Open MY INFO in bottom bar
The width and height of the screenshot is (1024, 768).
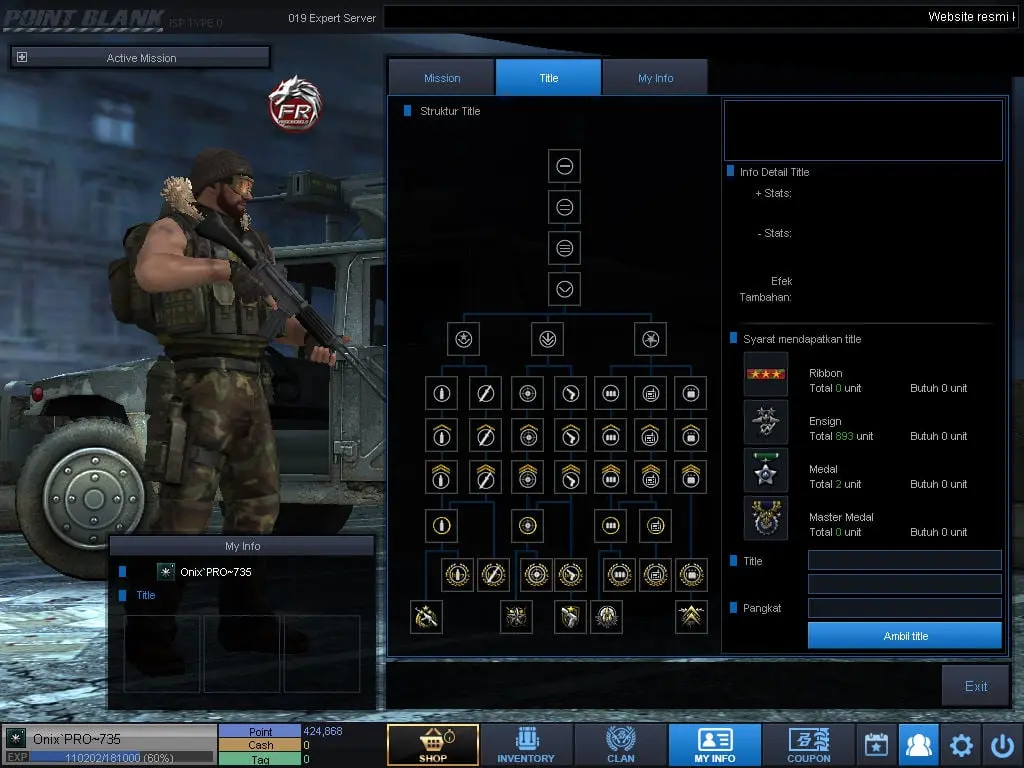tap(714, 744)
